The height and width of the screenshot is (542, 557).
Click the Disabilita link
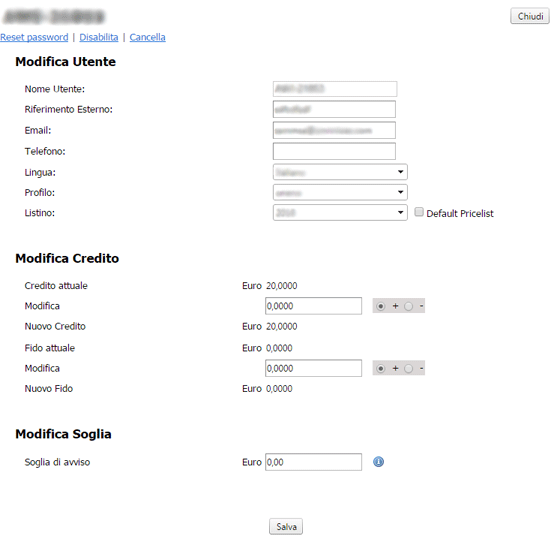[x=99, y=37]
